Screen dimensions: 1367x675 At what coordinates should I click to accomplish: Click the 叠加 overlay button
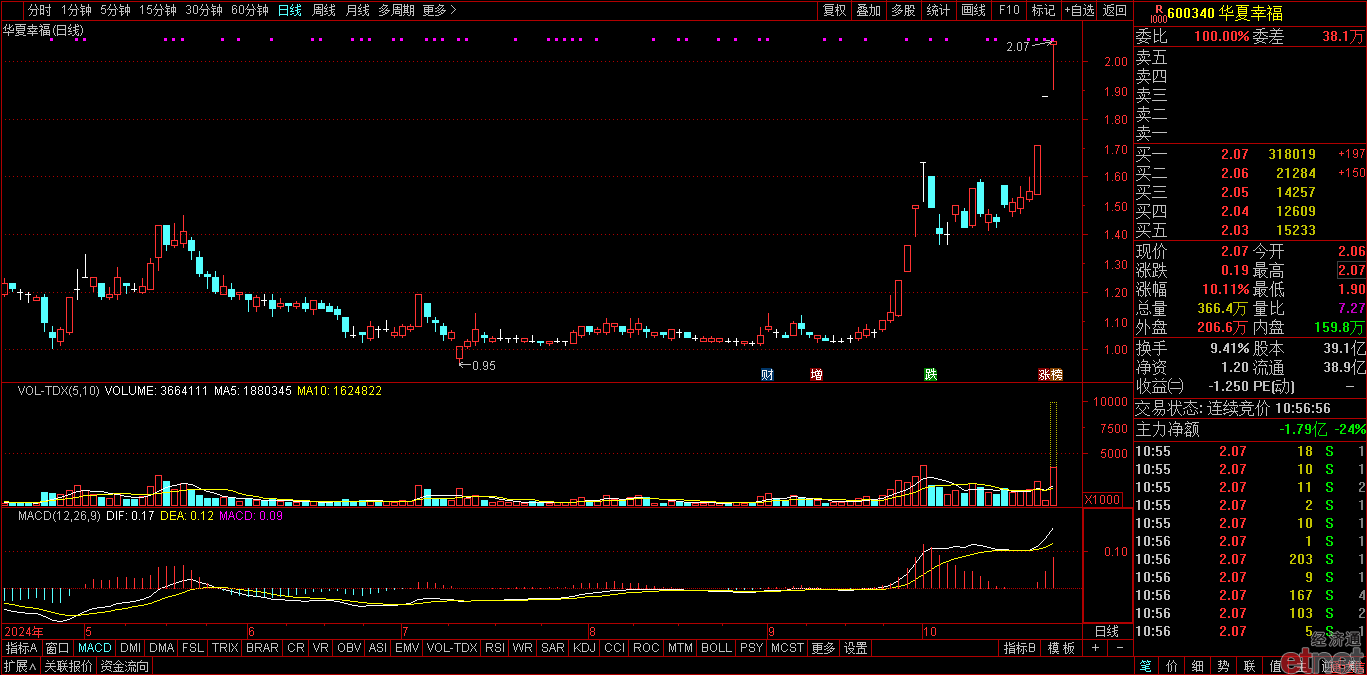coord(869,10)
